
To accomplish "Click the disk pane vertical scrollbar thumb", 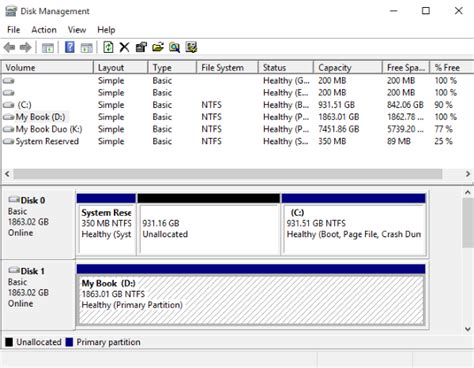I will pyautogui.click(x=468, y=223).
